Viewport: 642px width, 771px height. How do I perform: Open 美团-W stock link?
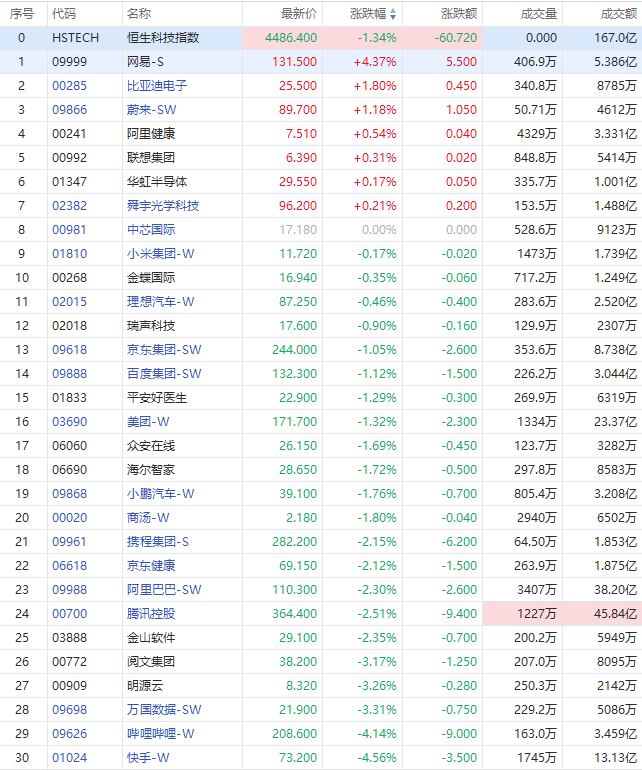tap(148, 421)
